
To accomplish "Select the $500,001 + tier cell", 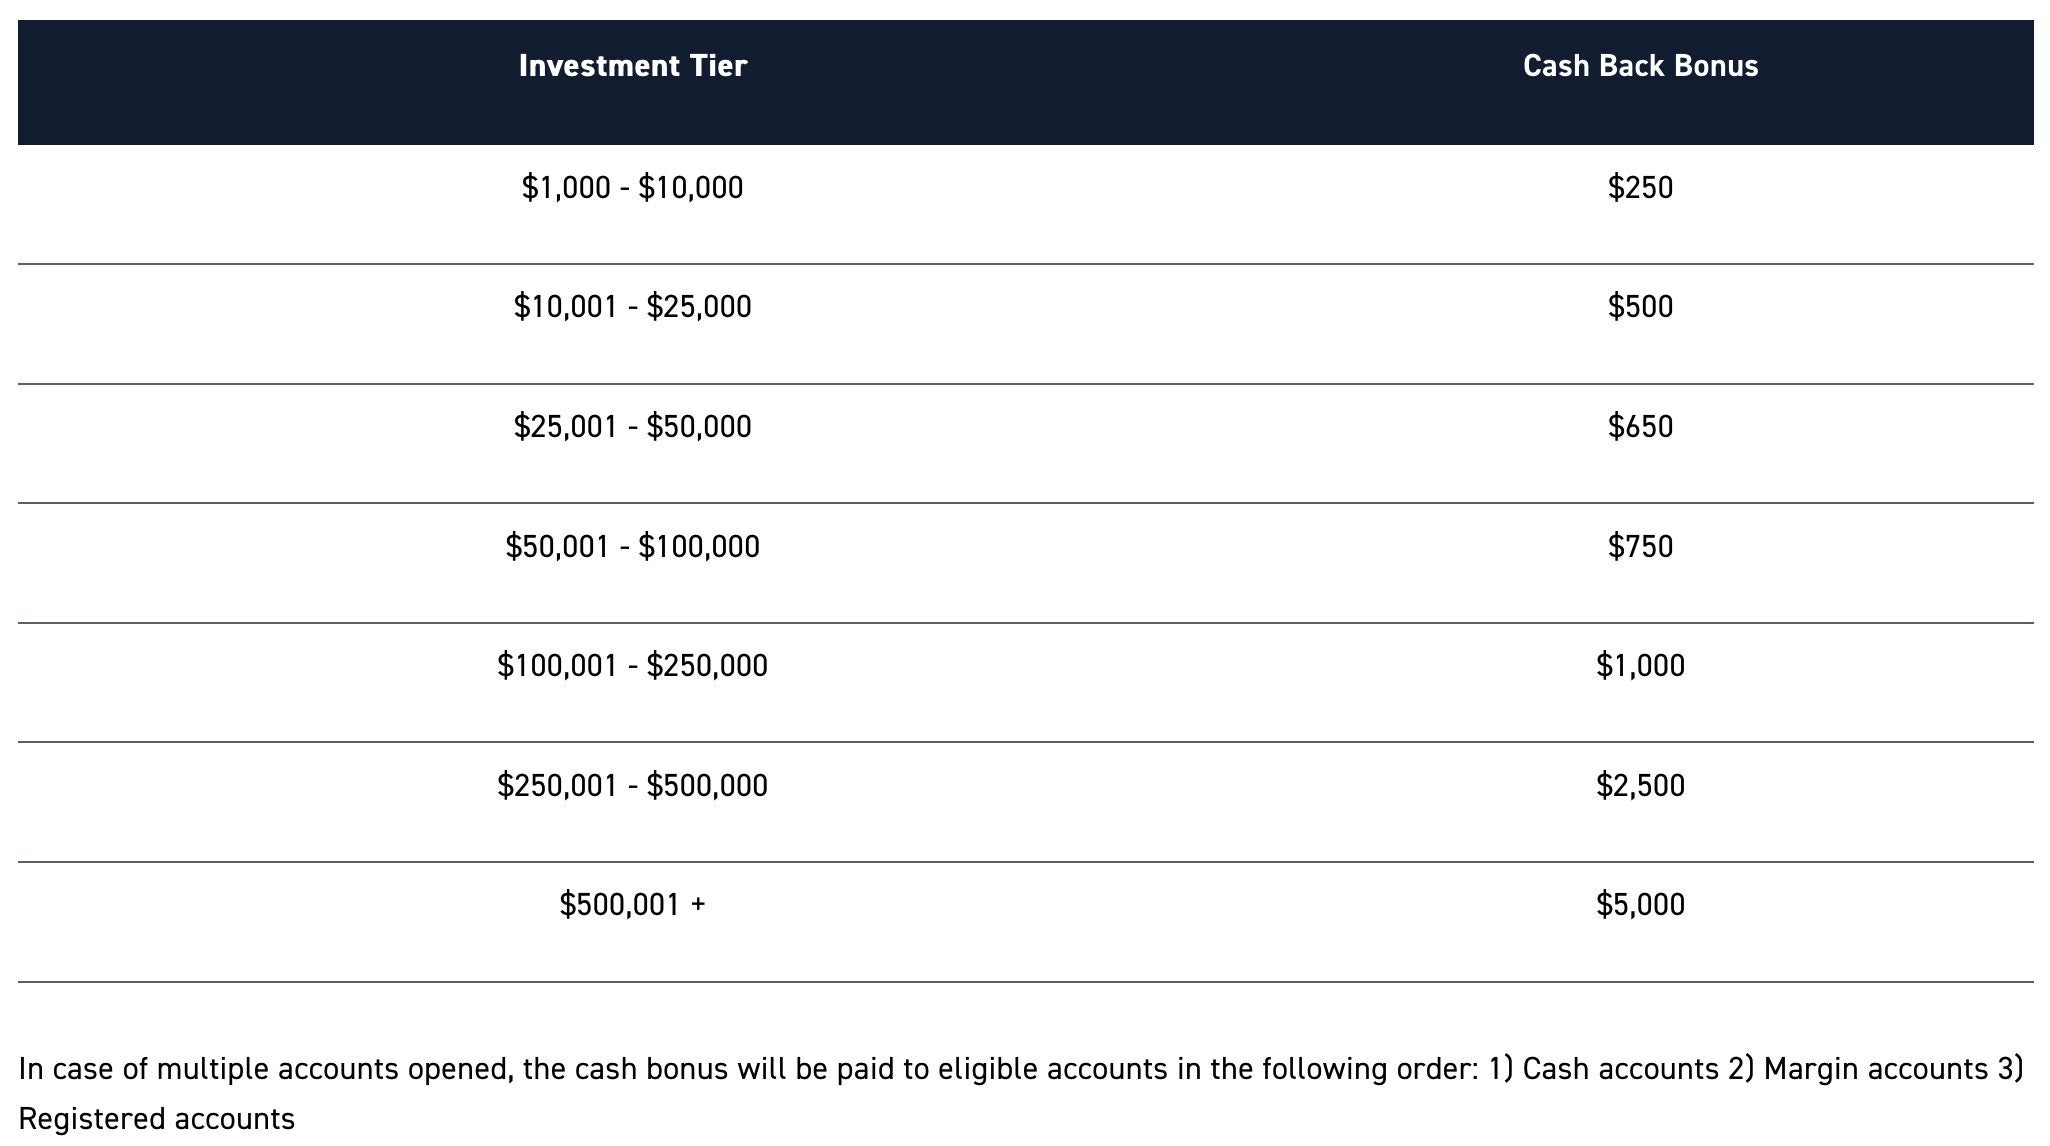I will tap(632, 905).
